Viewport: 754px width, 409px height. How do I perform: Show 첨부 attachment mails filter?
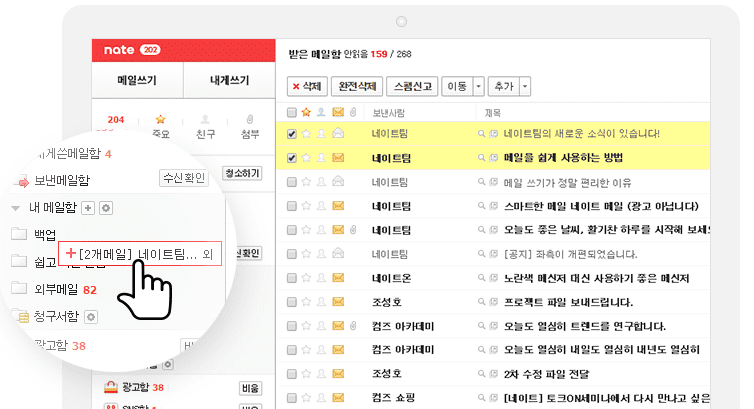(x=250, y=126)
